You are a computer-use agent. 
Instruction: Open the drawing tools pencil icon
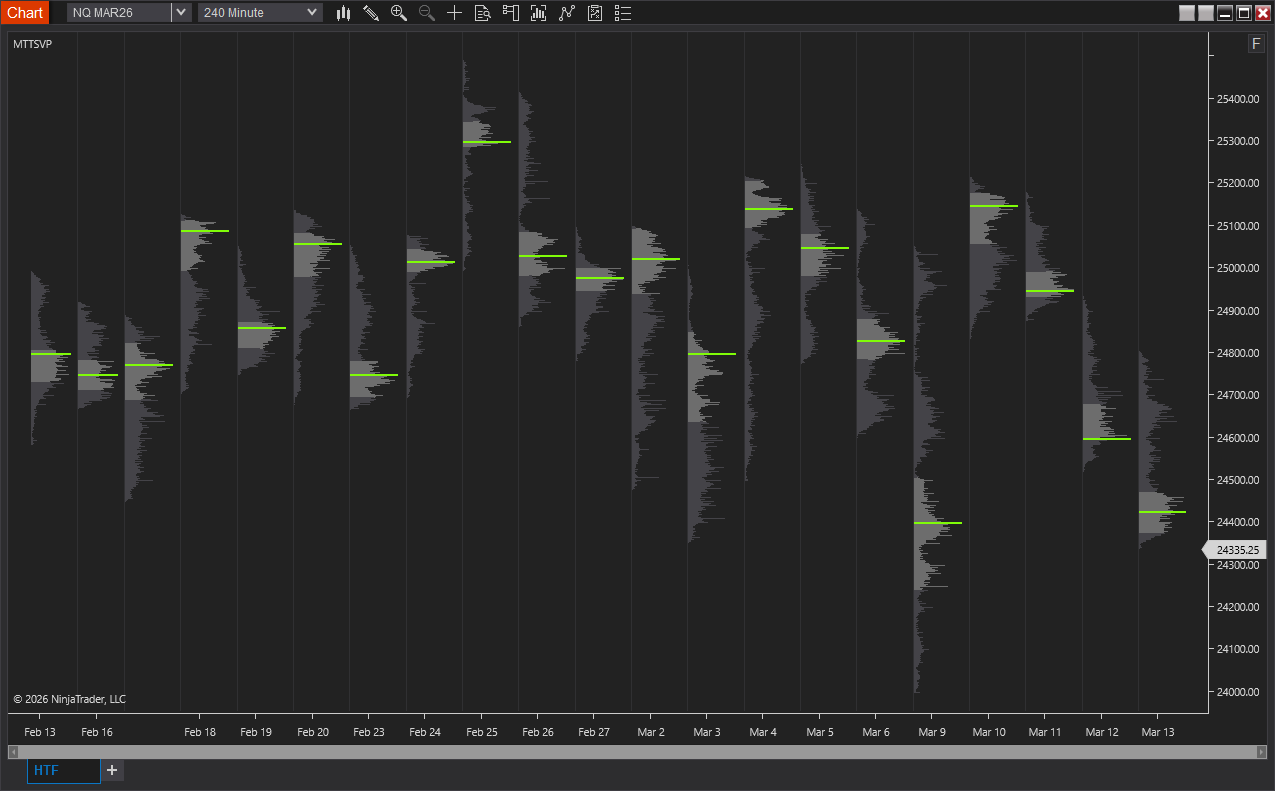tap(371, 13)
